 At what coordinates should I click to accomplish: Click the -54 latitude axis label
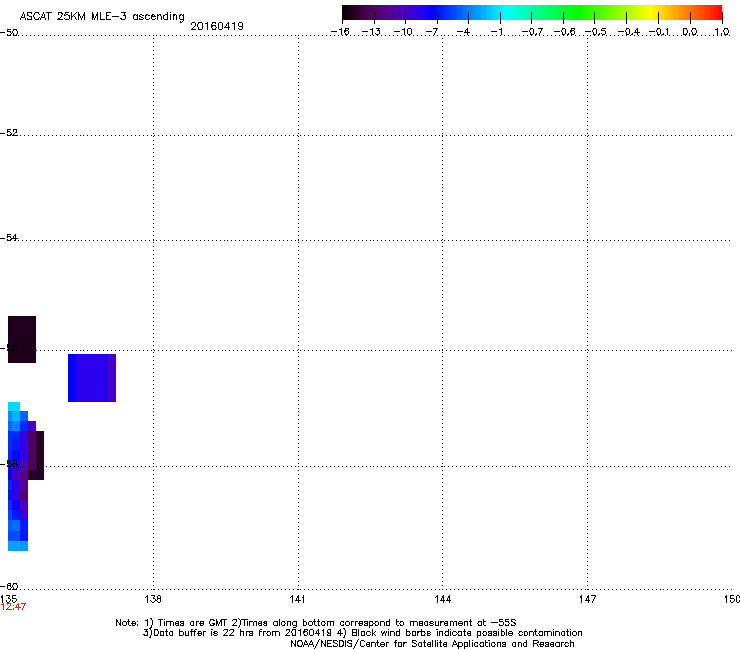point(9,237)
